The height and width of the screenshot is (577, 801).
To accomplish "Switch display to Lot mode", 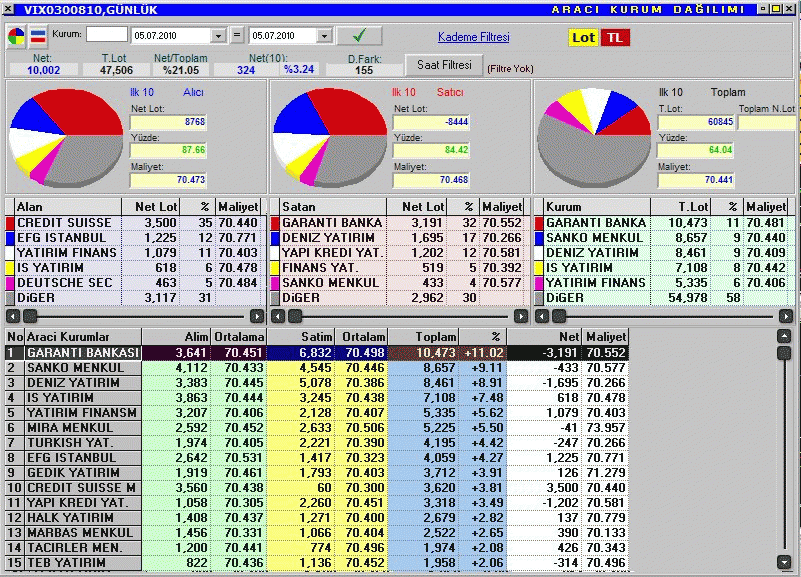I will coord(582,38).
